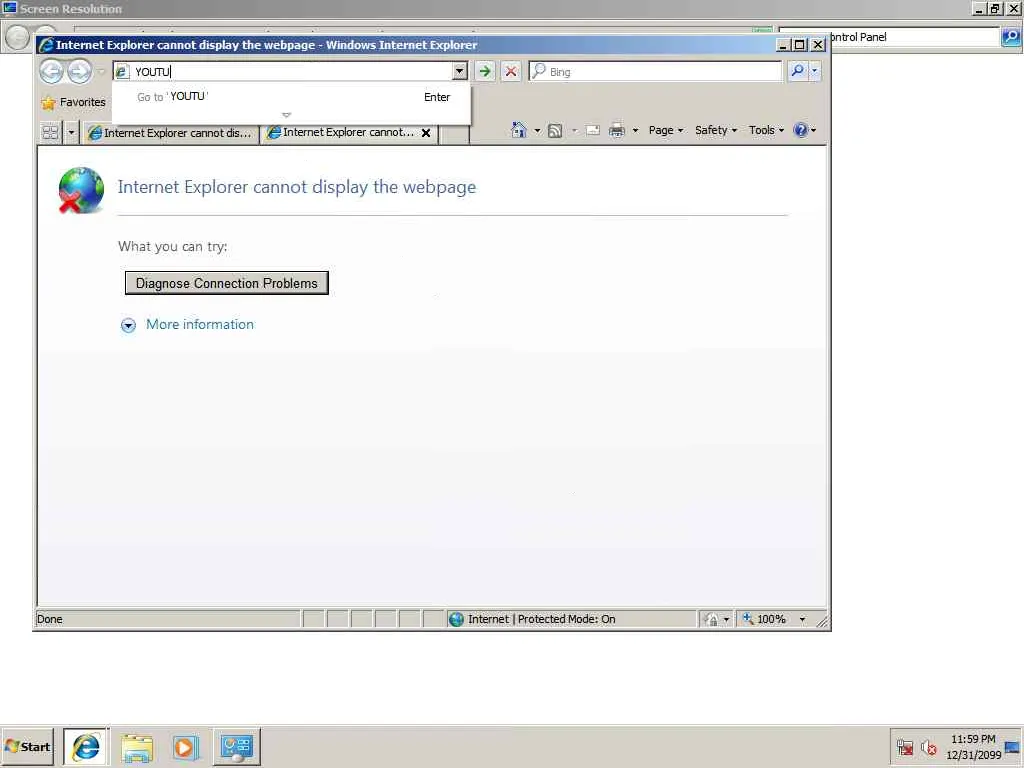Screen dimensions: 1024x768
Task: Go back with the Back arrow button
Action: point(52,71)
